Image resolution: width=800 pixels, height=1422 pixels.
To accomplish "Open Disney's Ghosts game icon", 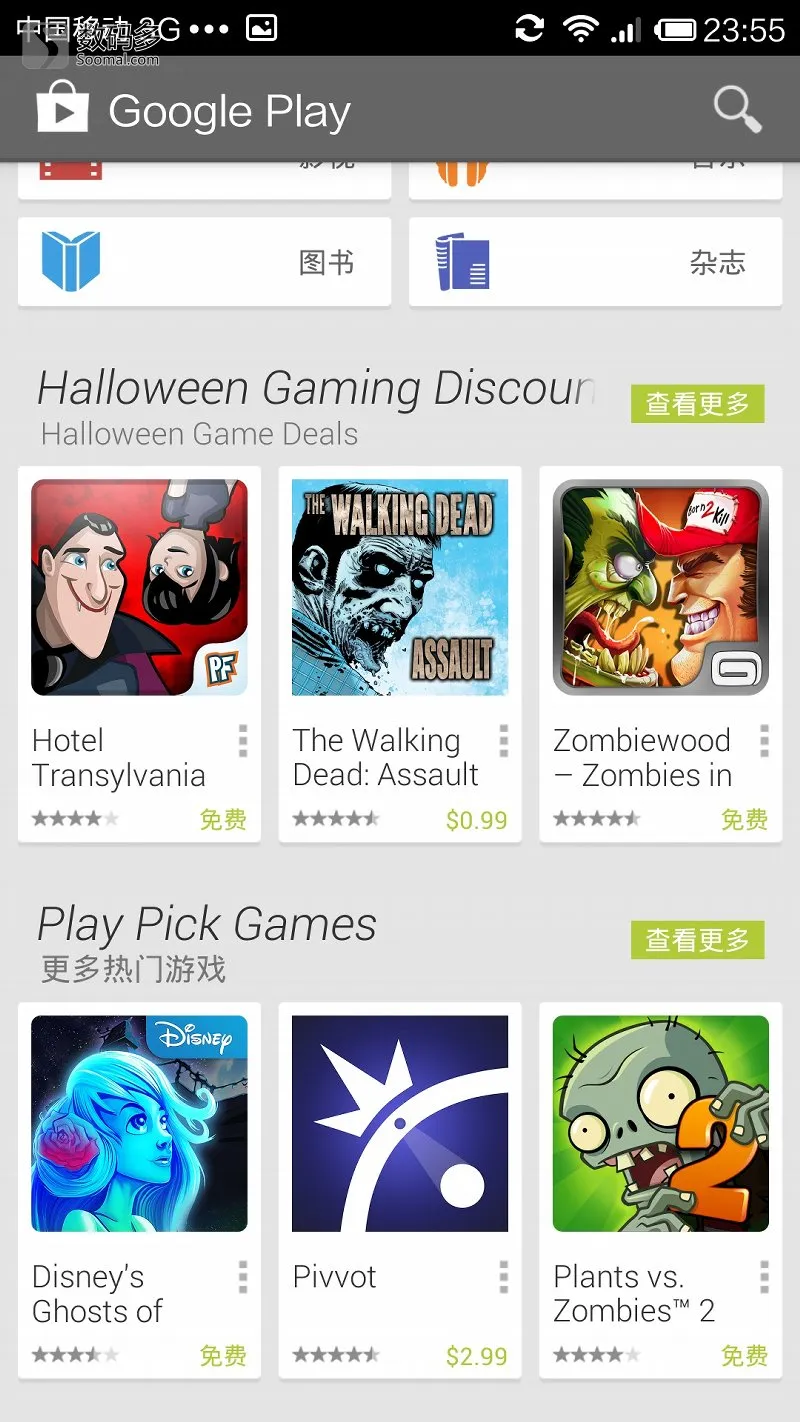I will [x=139, y=1123].
